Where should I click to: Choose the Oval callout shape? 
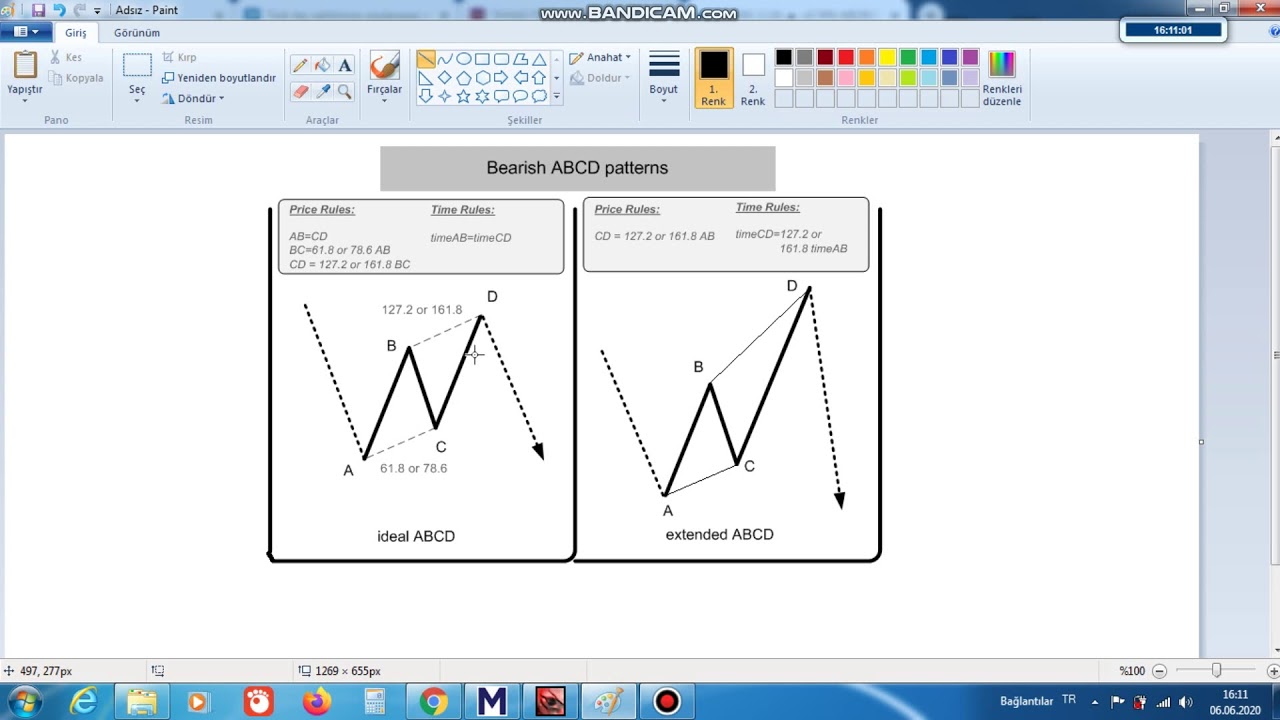tap(520, 96)
